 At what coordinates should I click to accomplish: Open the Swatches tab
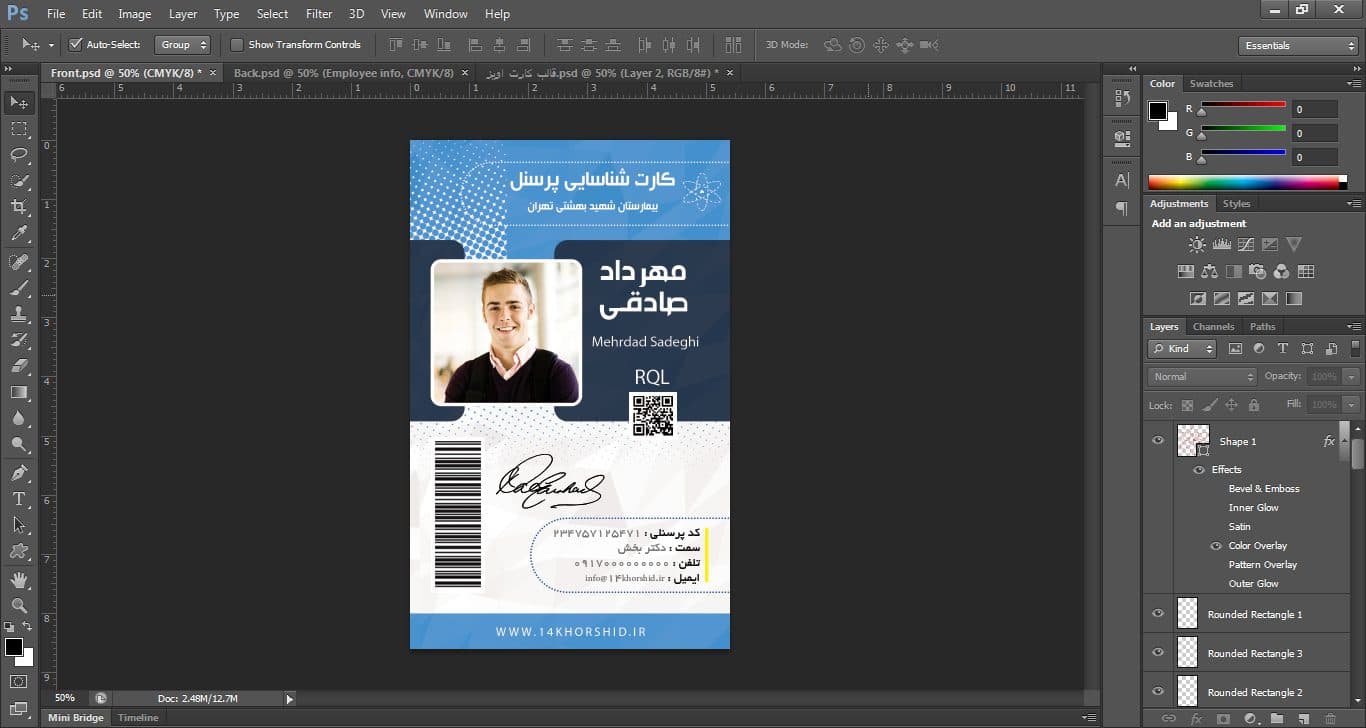1211,84
